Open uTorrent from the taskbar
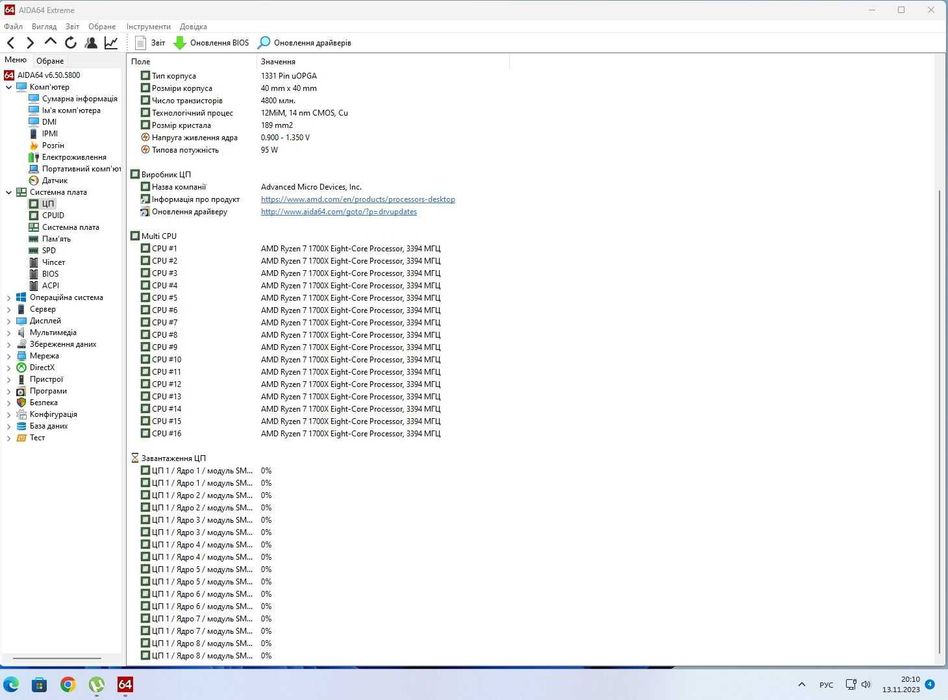The image size is (948, 700). [x=96, y=684]
